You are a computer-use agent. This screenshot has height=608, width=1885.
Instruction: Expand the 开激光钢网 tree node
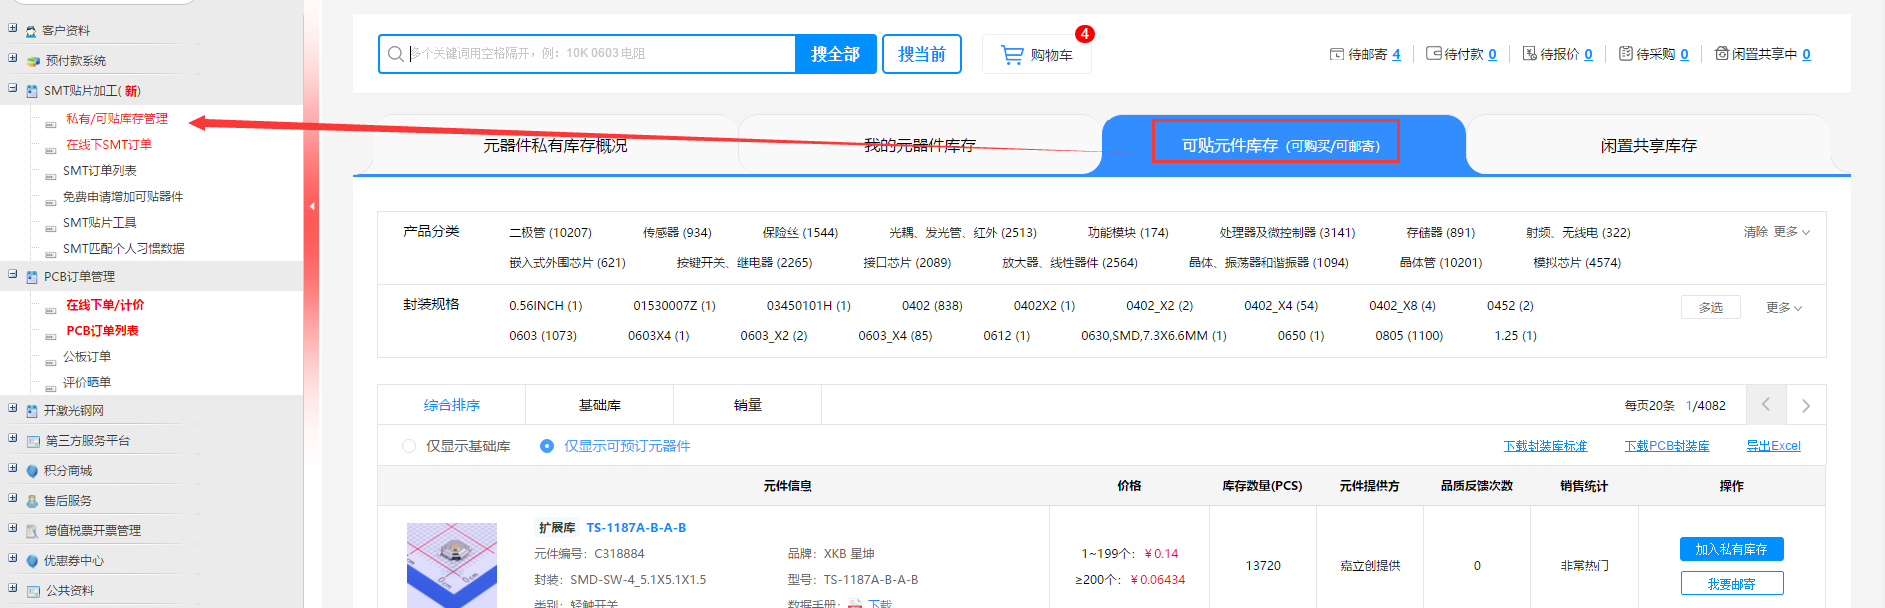(13, 409)
